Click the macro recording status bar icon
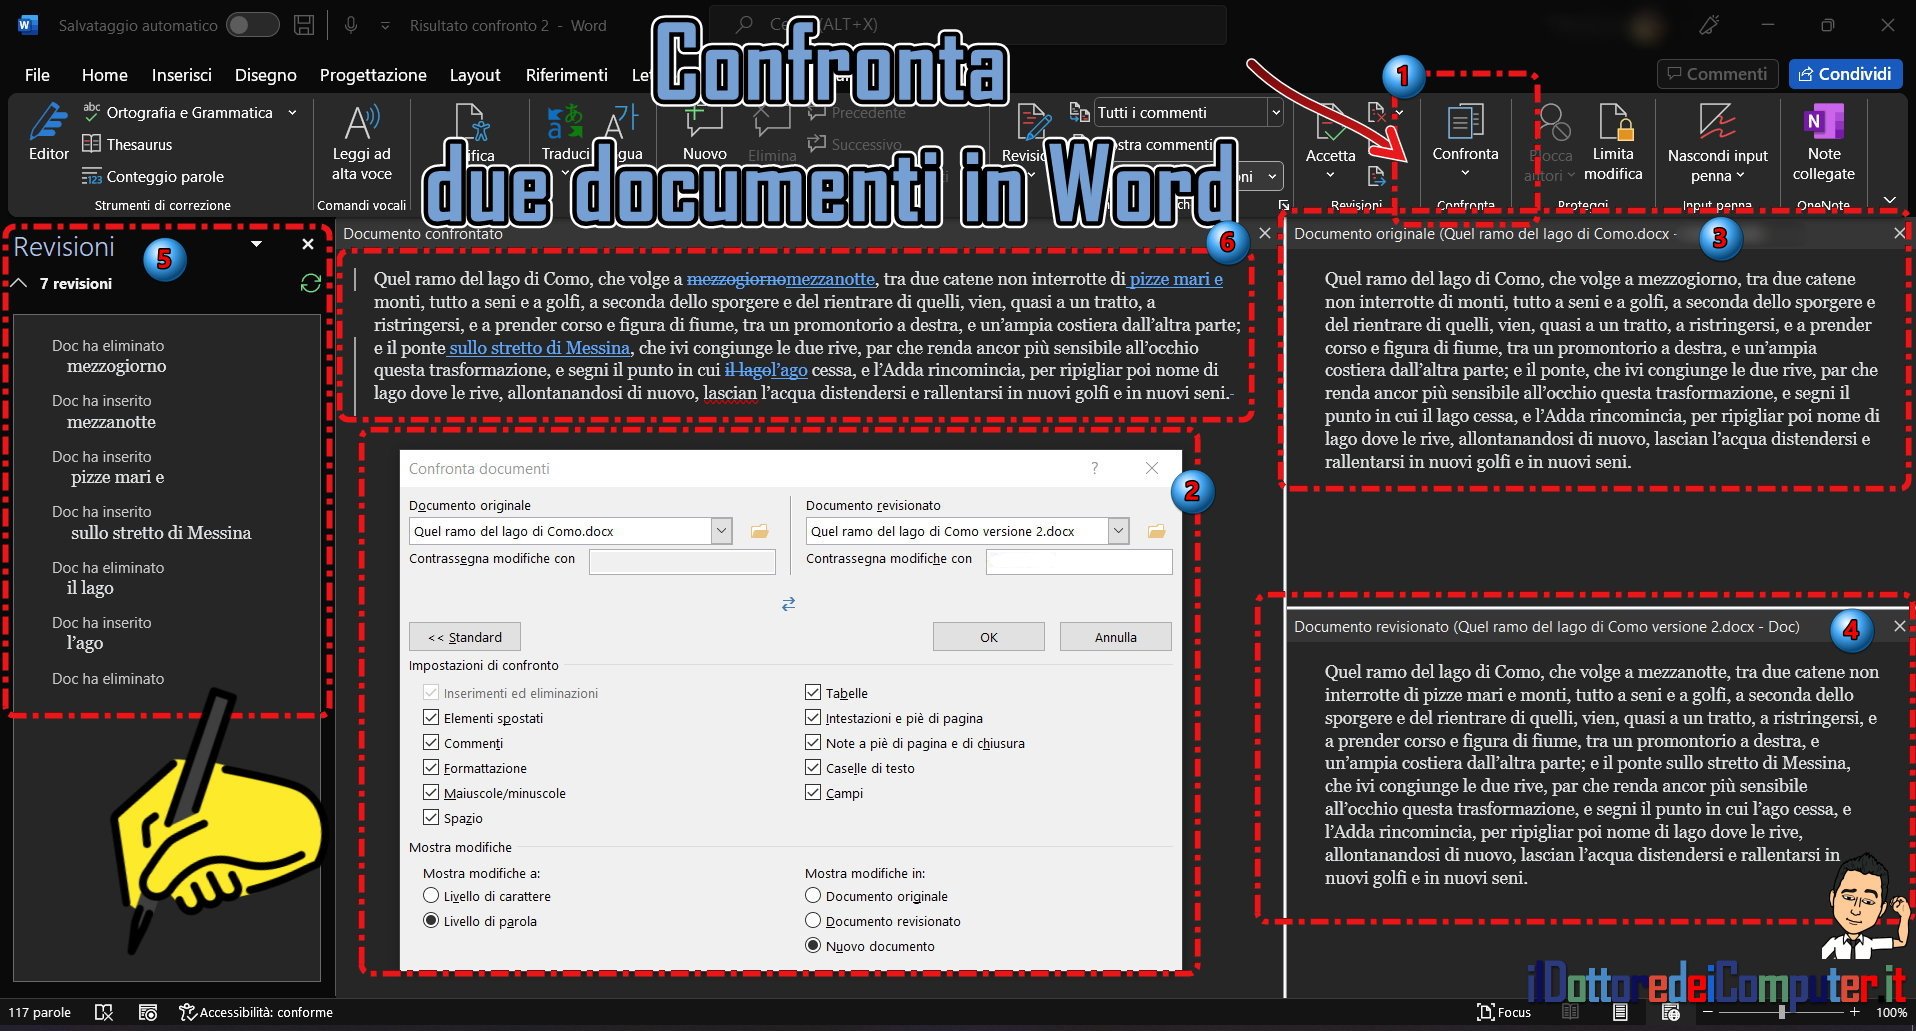Image resolution: width=1916 pixels, height=1031 pixels. click(148, 1012)
